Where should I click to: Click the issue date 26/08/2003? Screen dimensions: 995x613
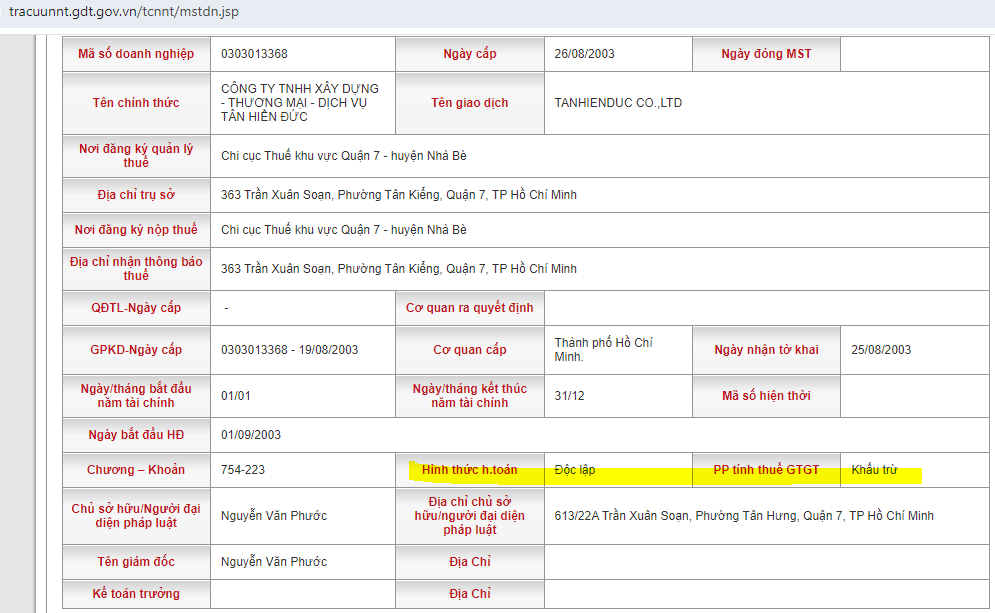[x=584, y=54]
